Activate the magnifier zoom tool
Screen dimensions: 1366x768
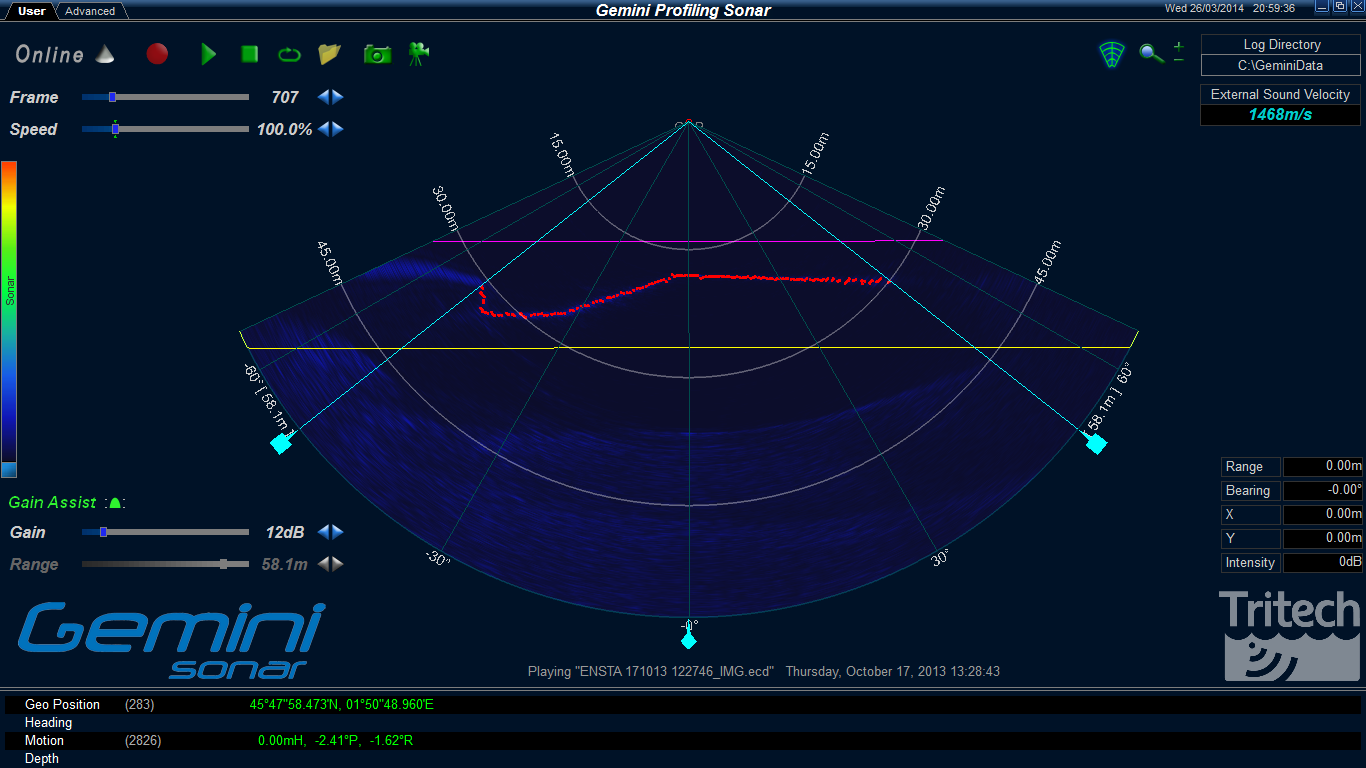click(1150, 54)
